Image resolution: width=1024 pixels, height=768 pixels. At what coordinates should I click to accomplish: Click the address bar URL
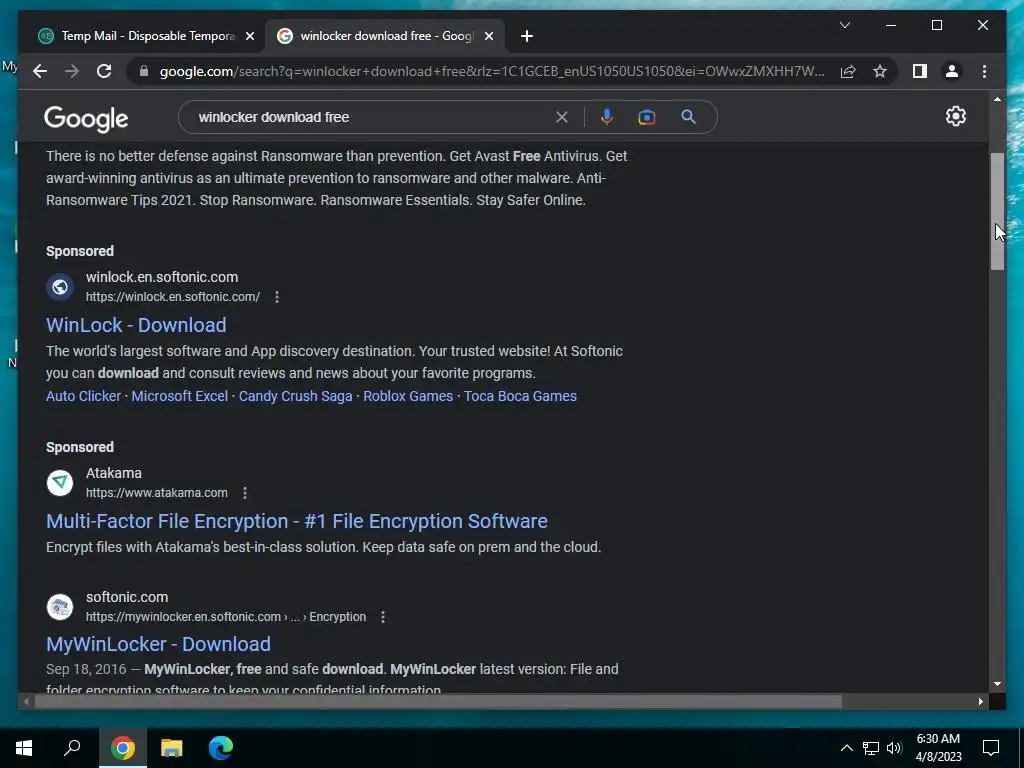[492, 71]
